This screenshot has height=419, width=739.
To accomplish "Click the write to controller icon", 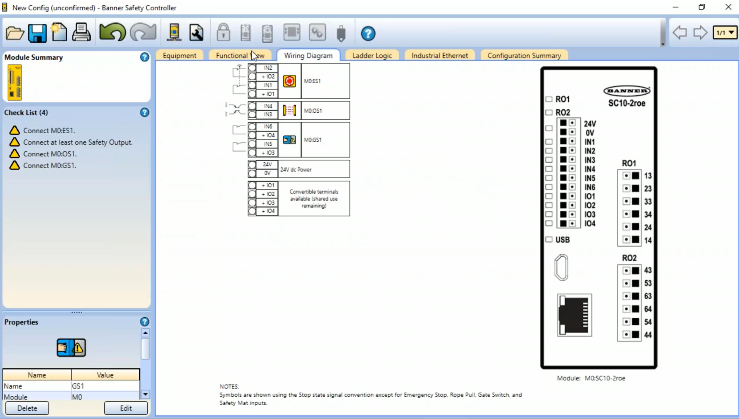I will [267, 33].
